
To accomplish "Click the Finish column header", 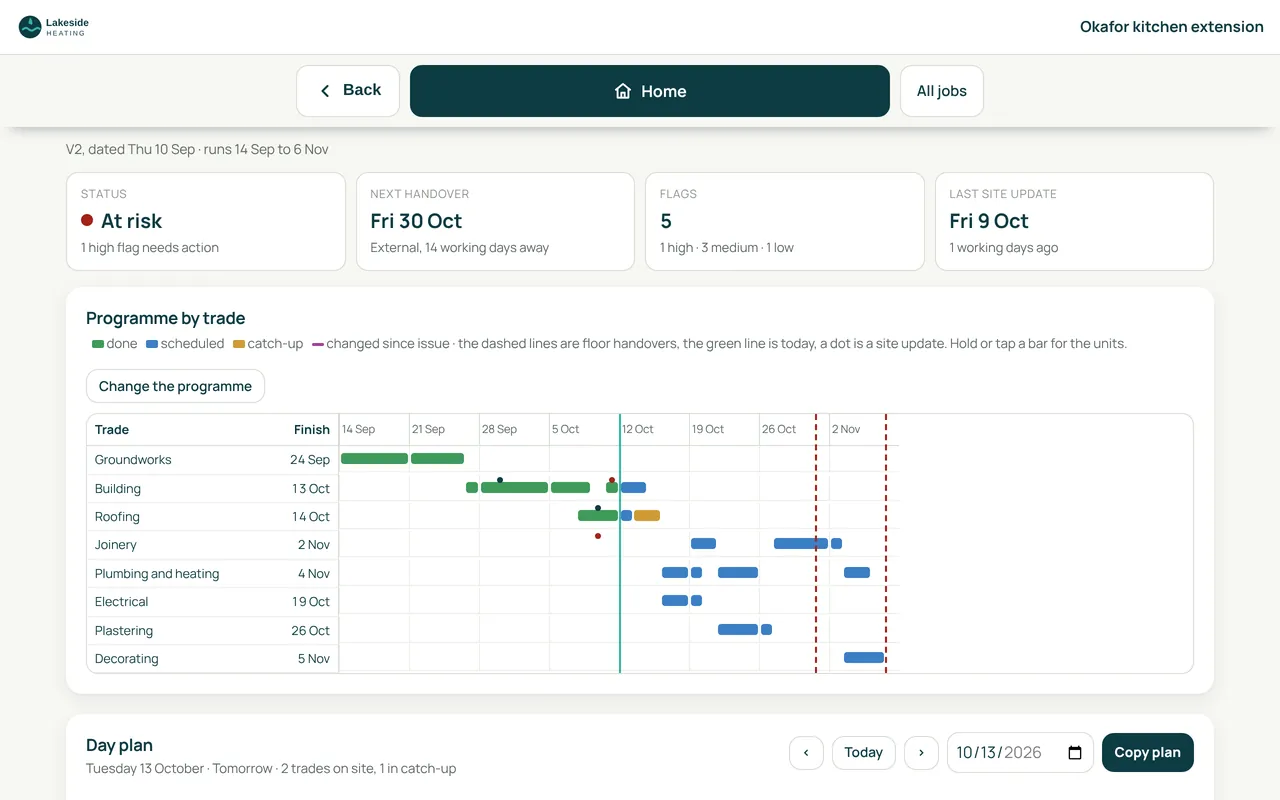I will coord(312,430).
